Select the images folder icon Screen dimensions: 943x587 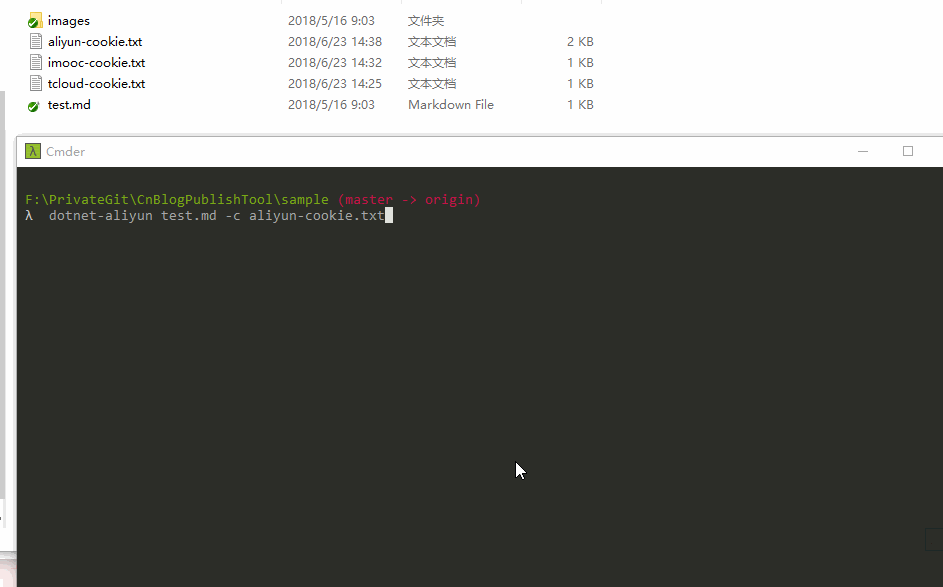tap(35, 20)
